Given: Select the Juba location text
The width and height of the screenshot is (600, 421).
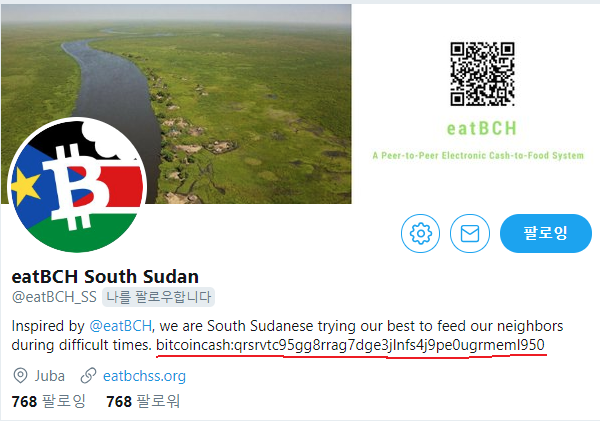Looking at the screenshot, I should pos(50,376).
